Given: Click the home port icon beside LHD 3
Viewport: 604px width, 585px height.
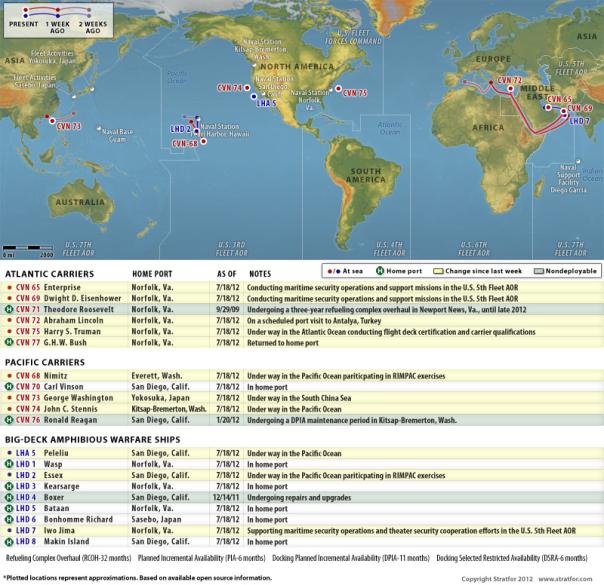Looking at the screenshot, I should coord(9,486).
